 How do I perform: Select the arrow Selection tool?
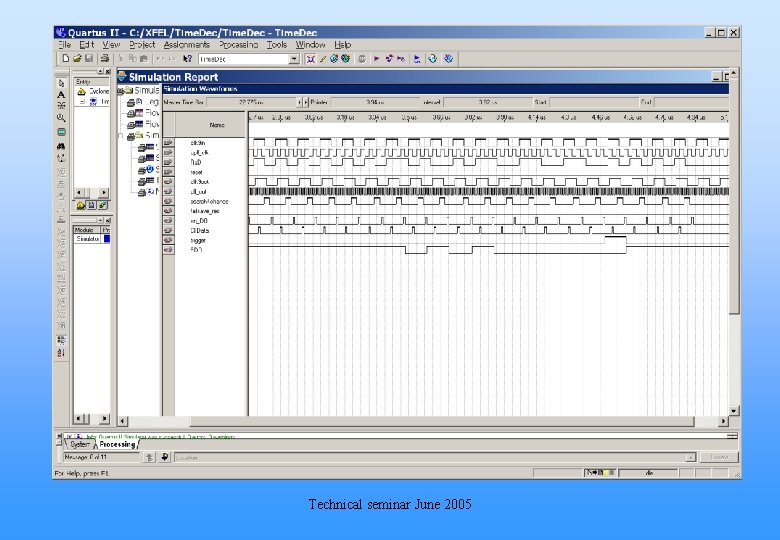click(x=61, y=83)
